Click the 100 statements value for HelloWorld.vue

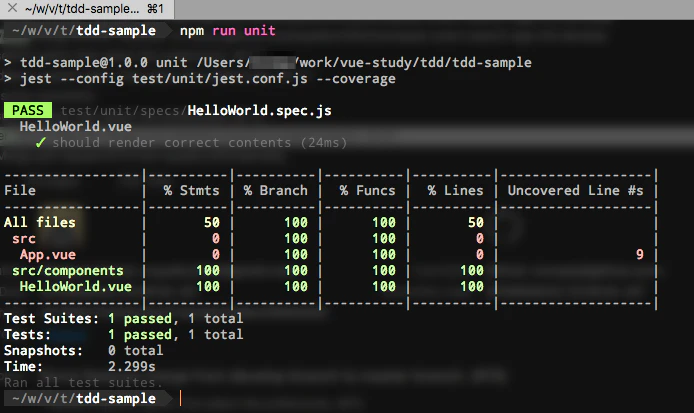point(208,286)
